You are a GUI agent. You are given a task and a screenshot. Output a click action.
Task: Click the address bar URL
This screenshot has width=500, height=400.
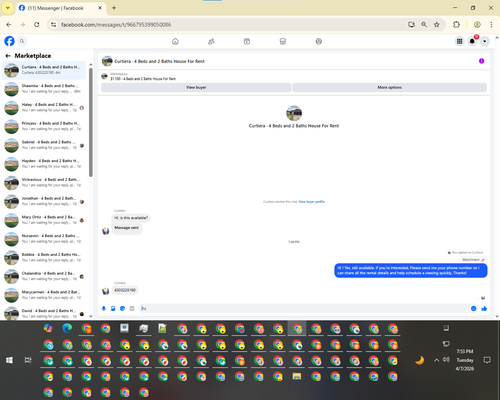(116, 25)
